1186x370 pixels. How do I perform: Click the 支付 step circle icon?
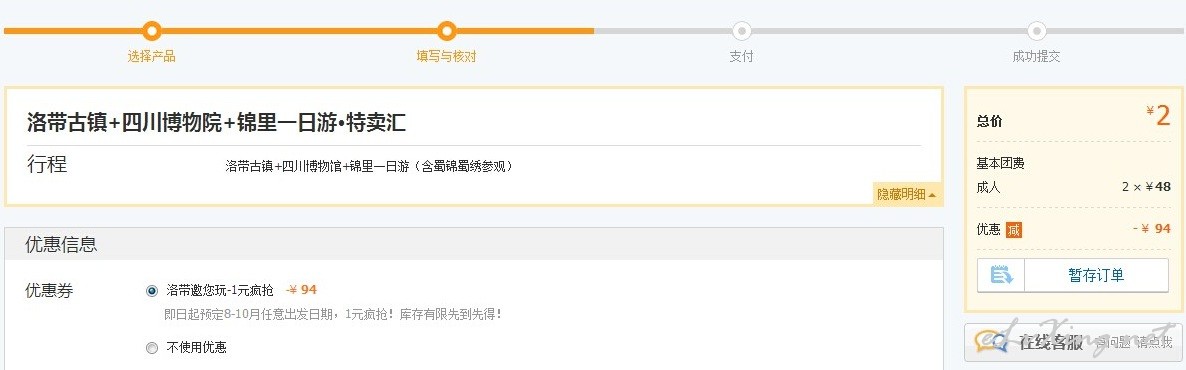coord(741,31)
